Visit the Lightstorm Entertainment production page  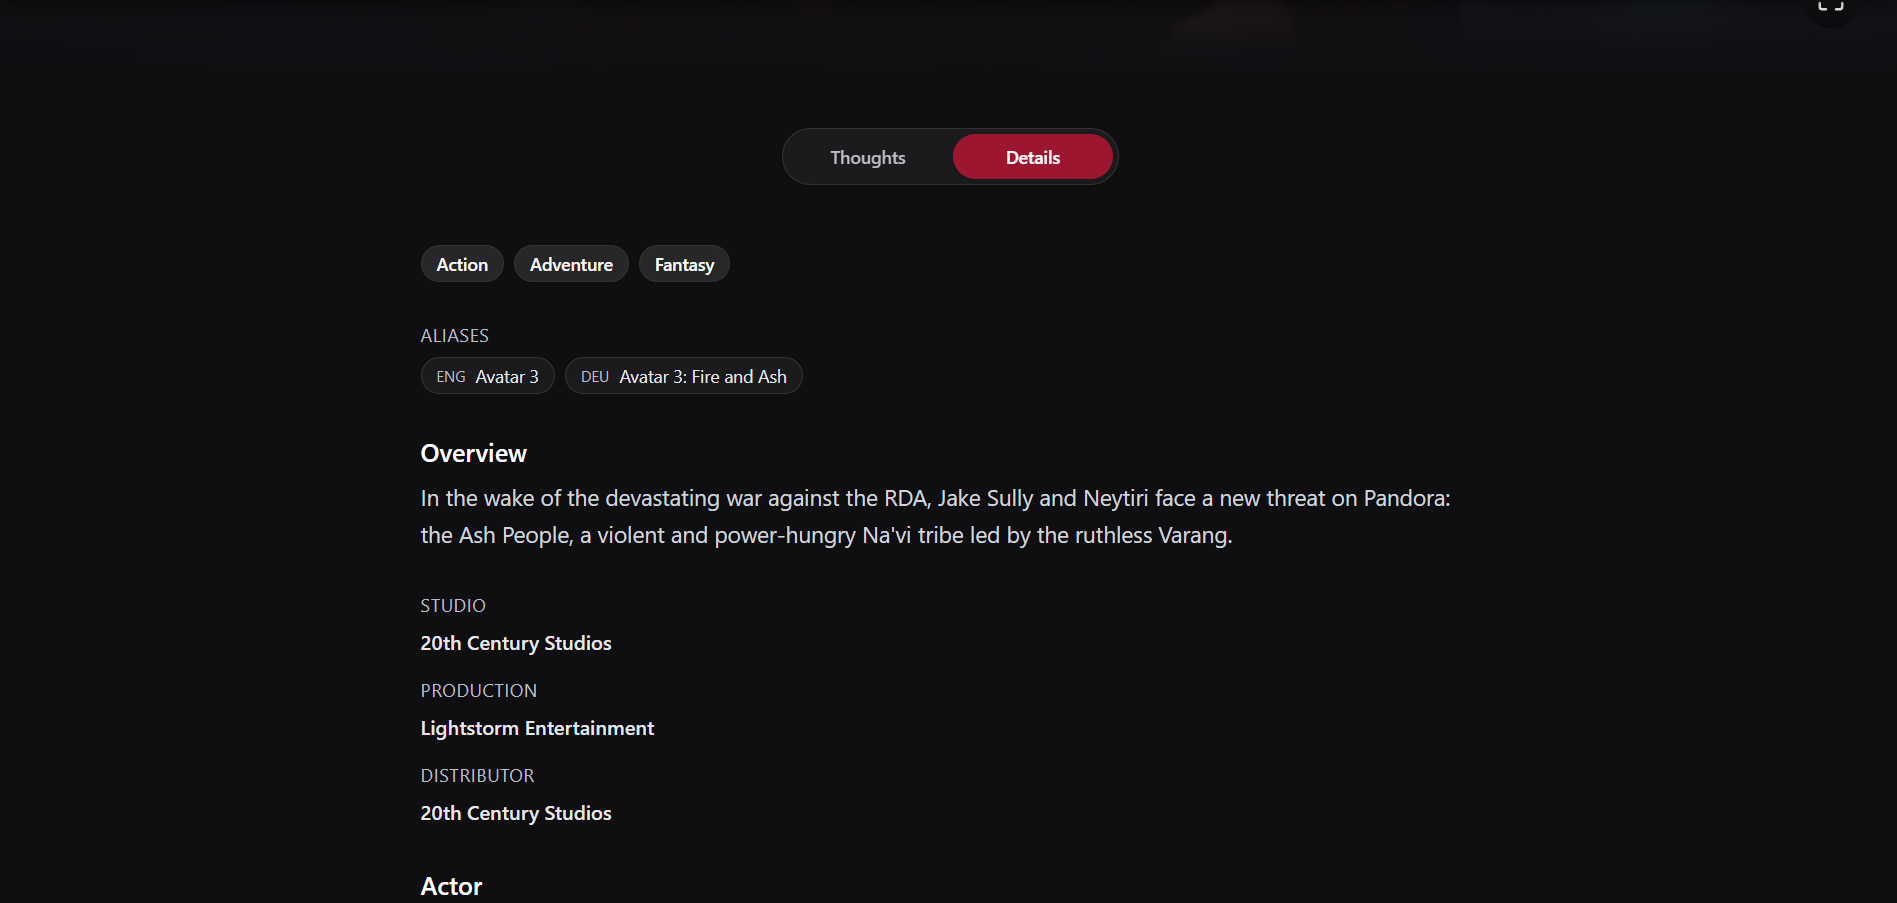click(536, 728)
